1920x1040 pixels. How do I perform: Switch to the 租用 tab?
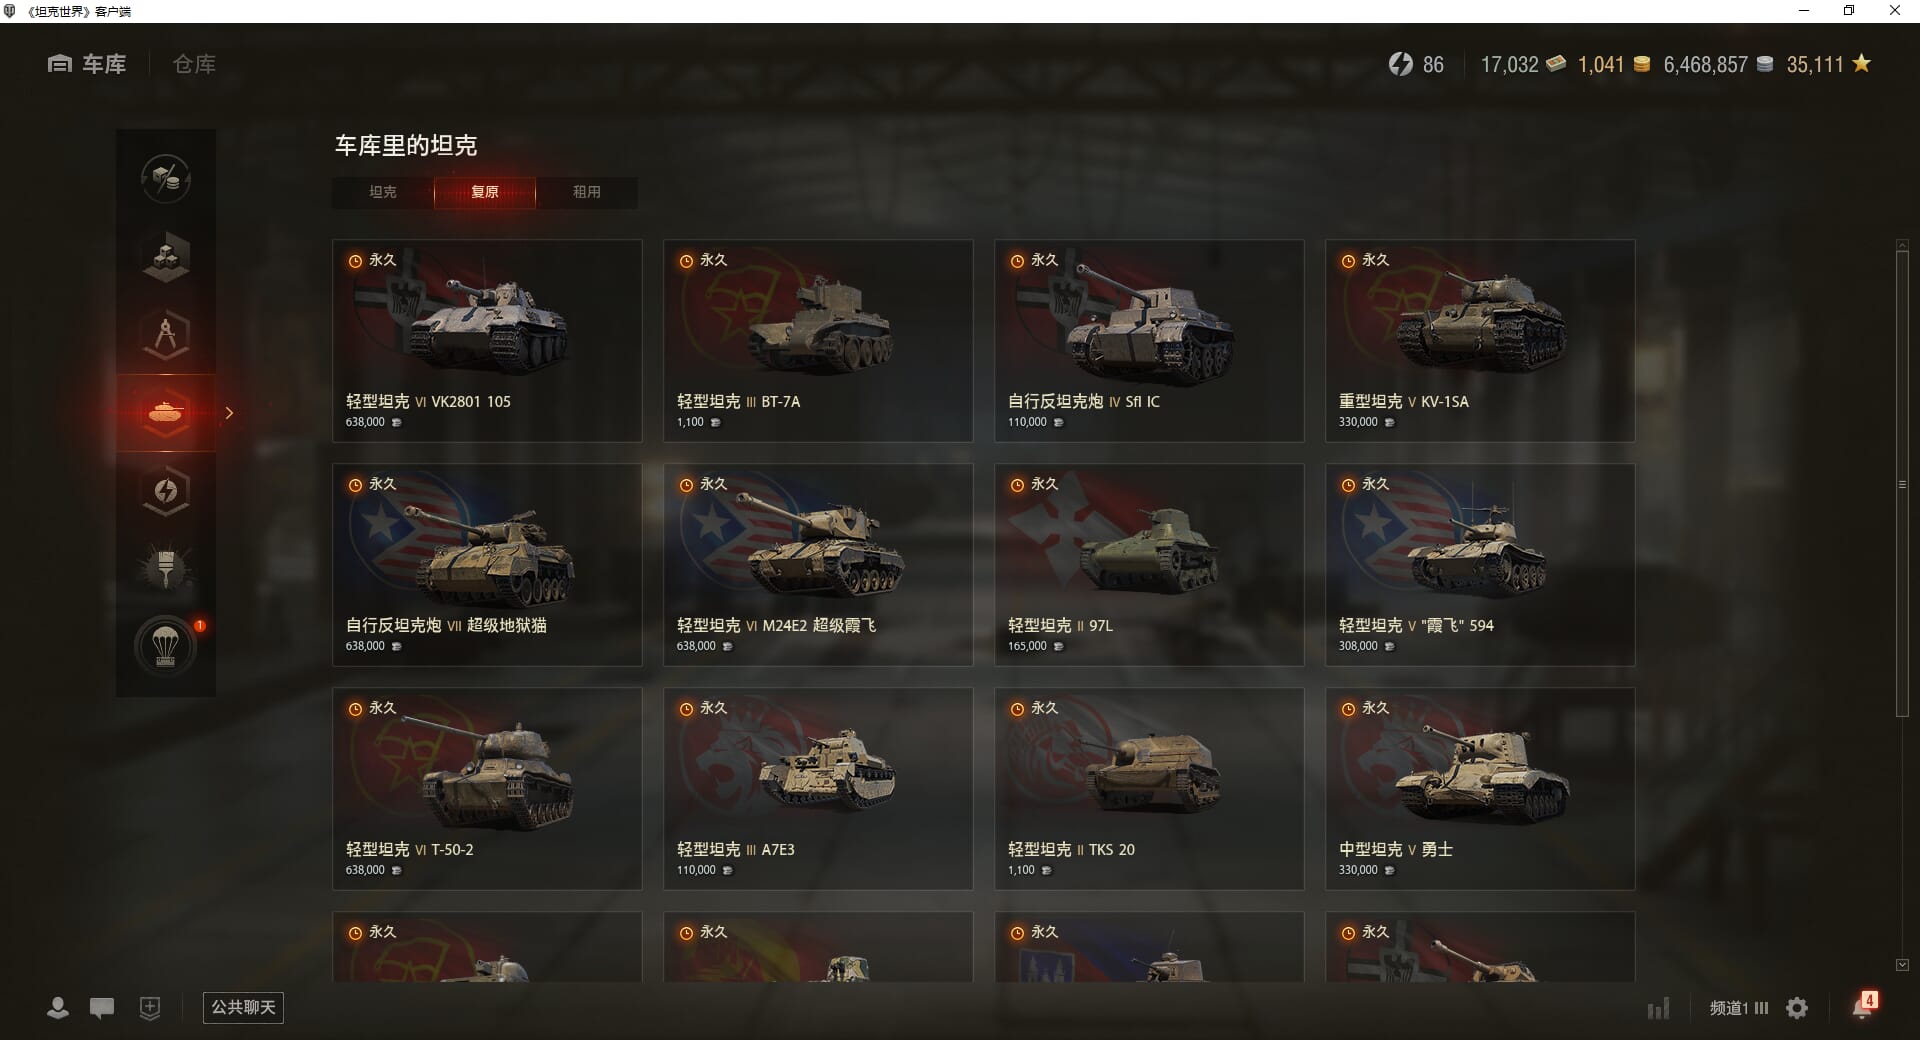pyautogui.click(x=587, y=192)
